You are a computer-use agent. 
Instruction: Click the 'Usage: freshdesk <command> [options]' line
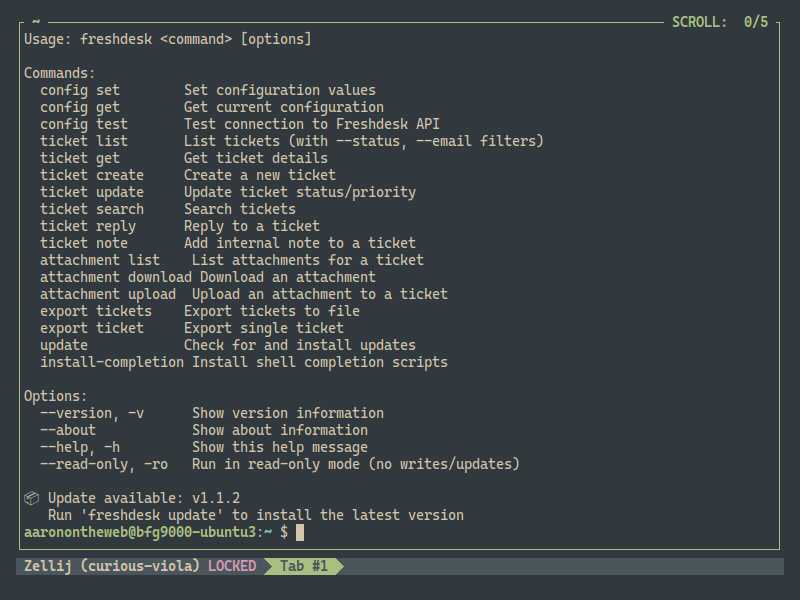point(168,39)
